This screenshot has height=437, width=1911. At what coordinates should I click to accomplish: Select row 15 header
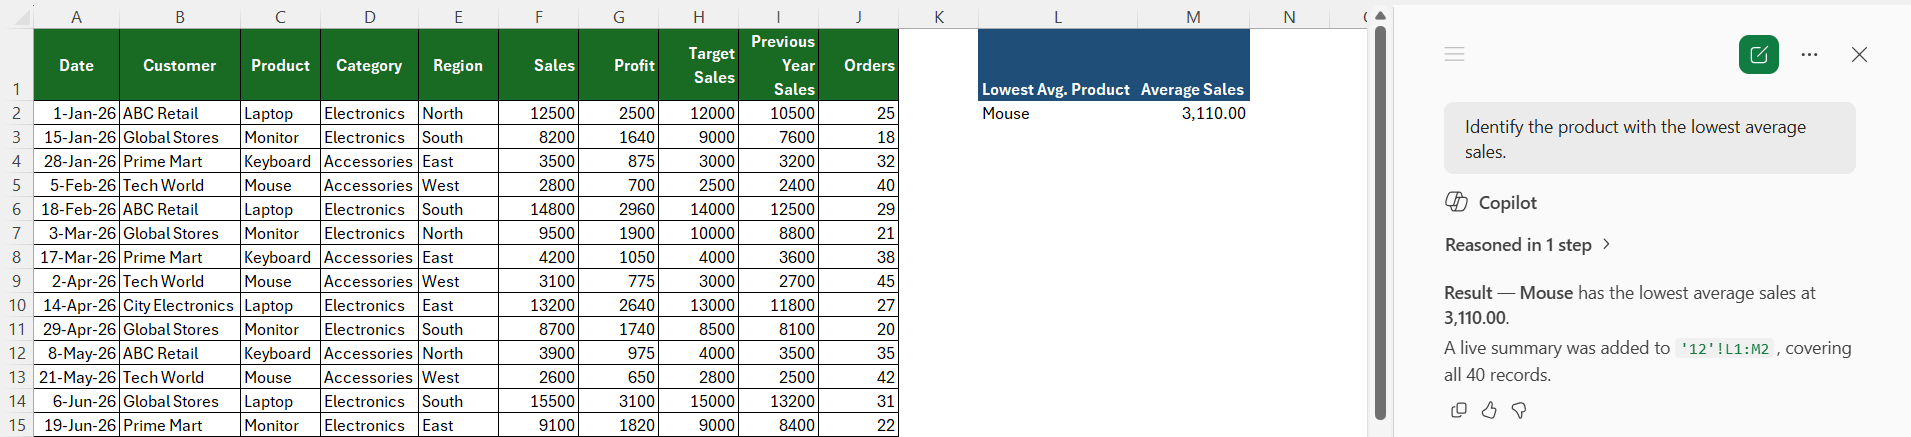click(16, 425)
